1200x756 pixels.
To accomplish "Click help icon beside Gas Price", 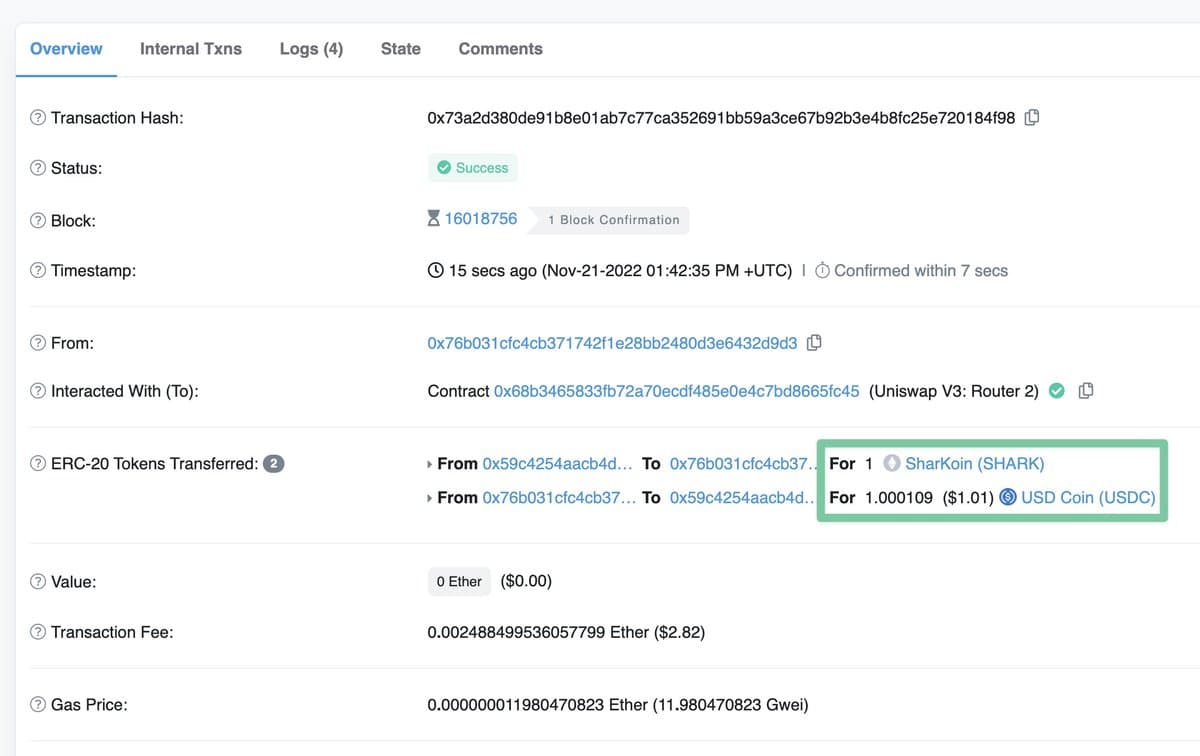I will point(38,705).
